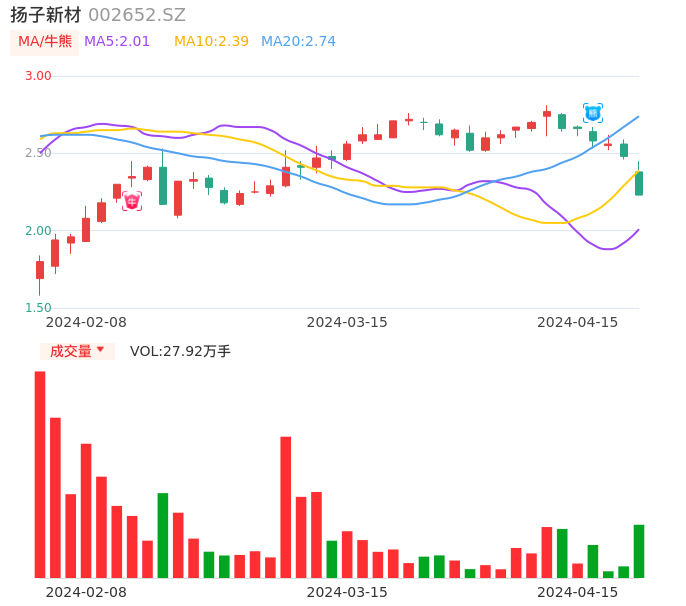Click the red arrow beside 成交量

pos(100,350)
